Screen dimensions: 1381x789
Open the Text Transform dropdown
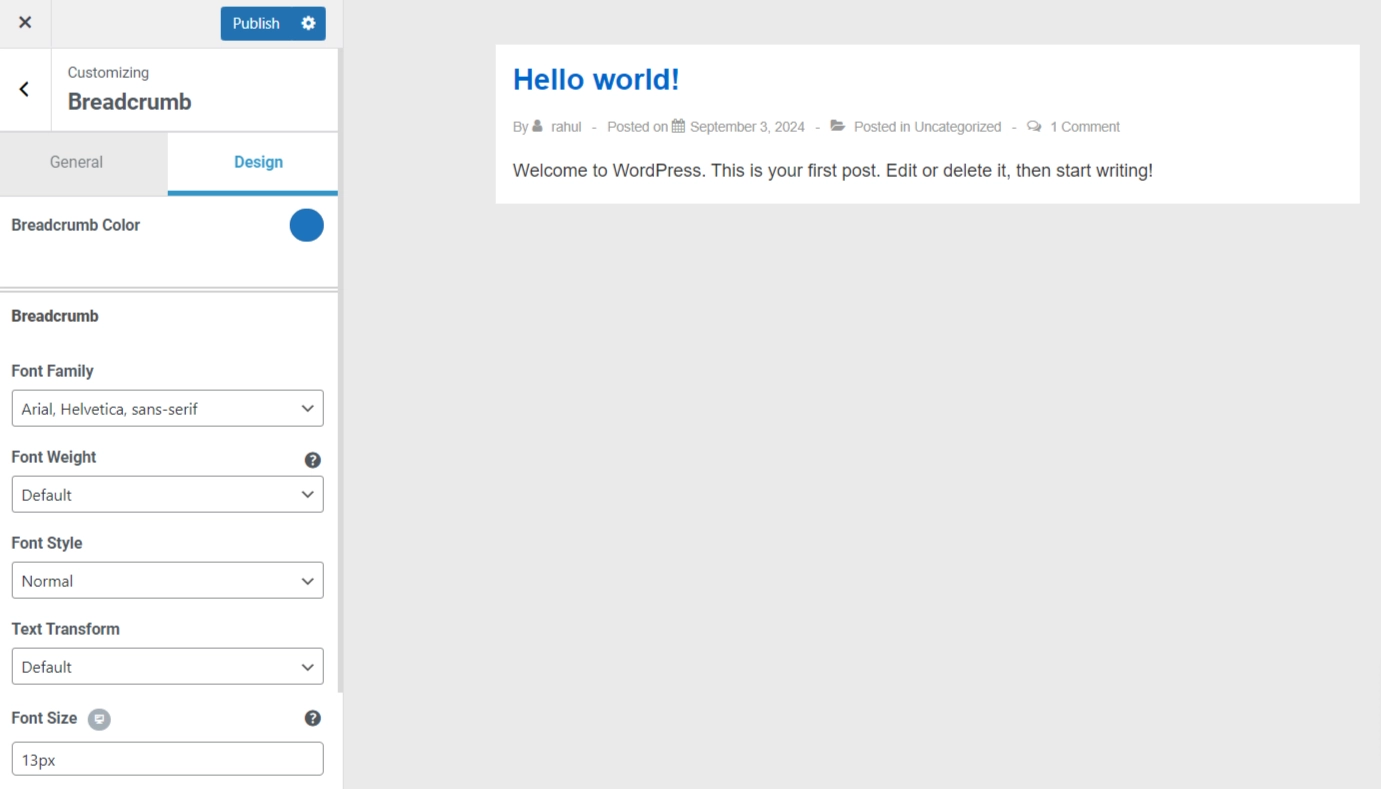pyautogui.click(x=167, y=666)
